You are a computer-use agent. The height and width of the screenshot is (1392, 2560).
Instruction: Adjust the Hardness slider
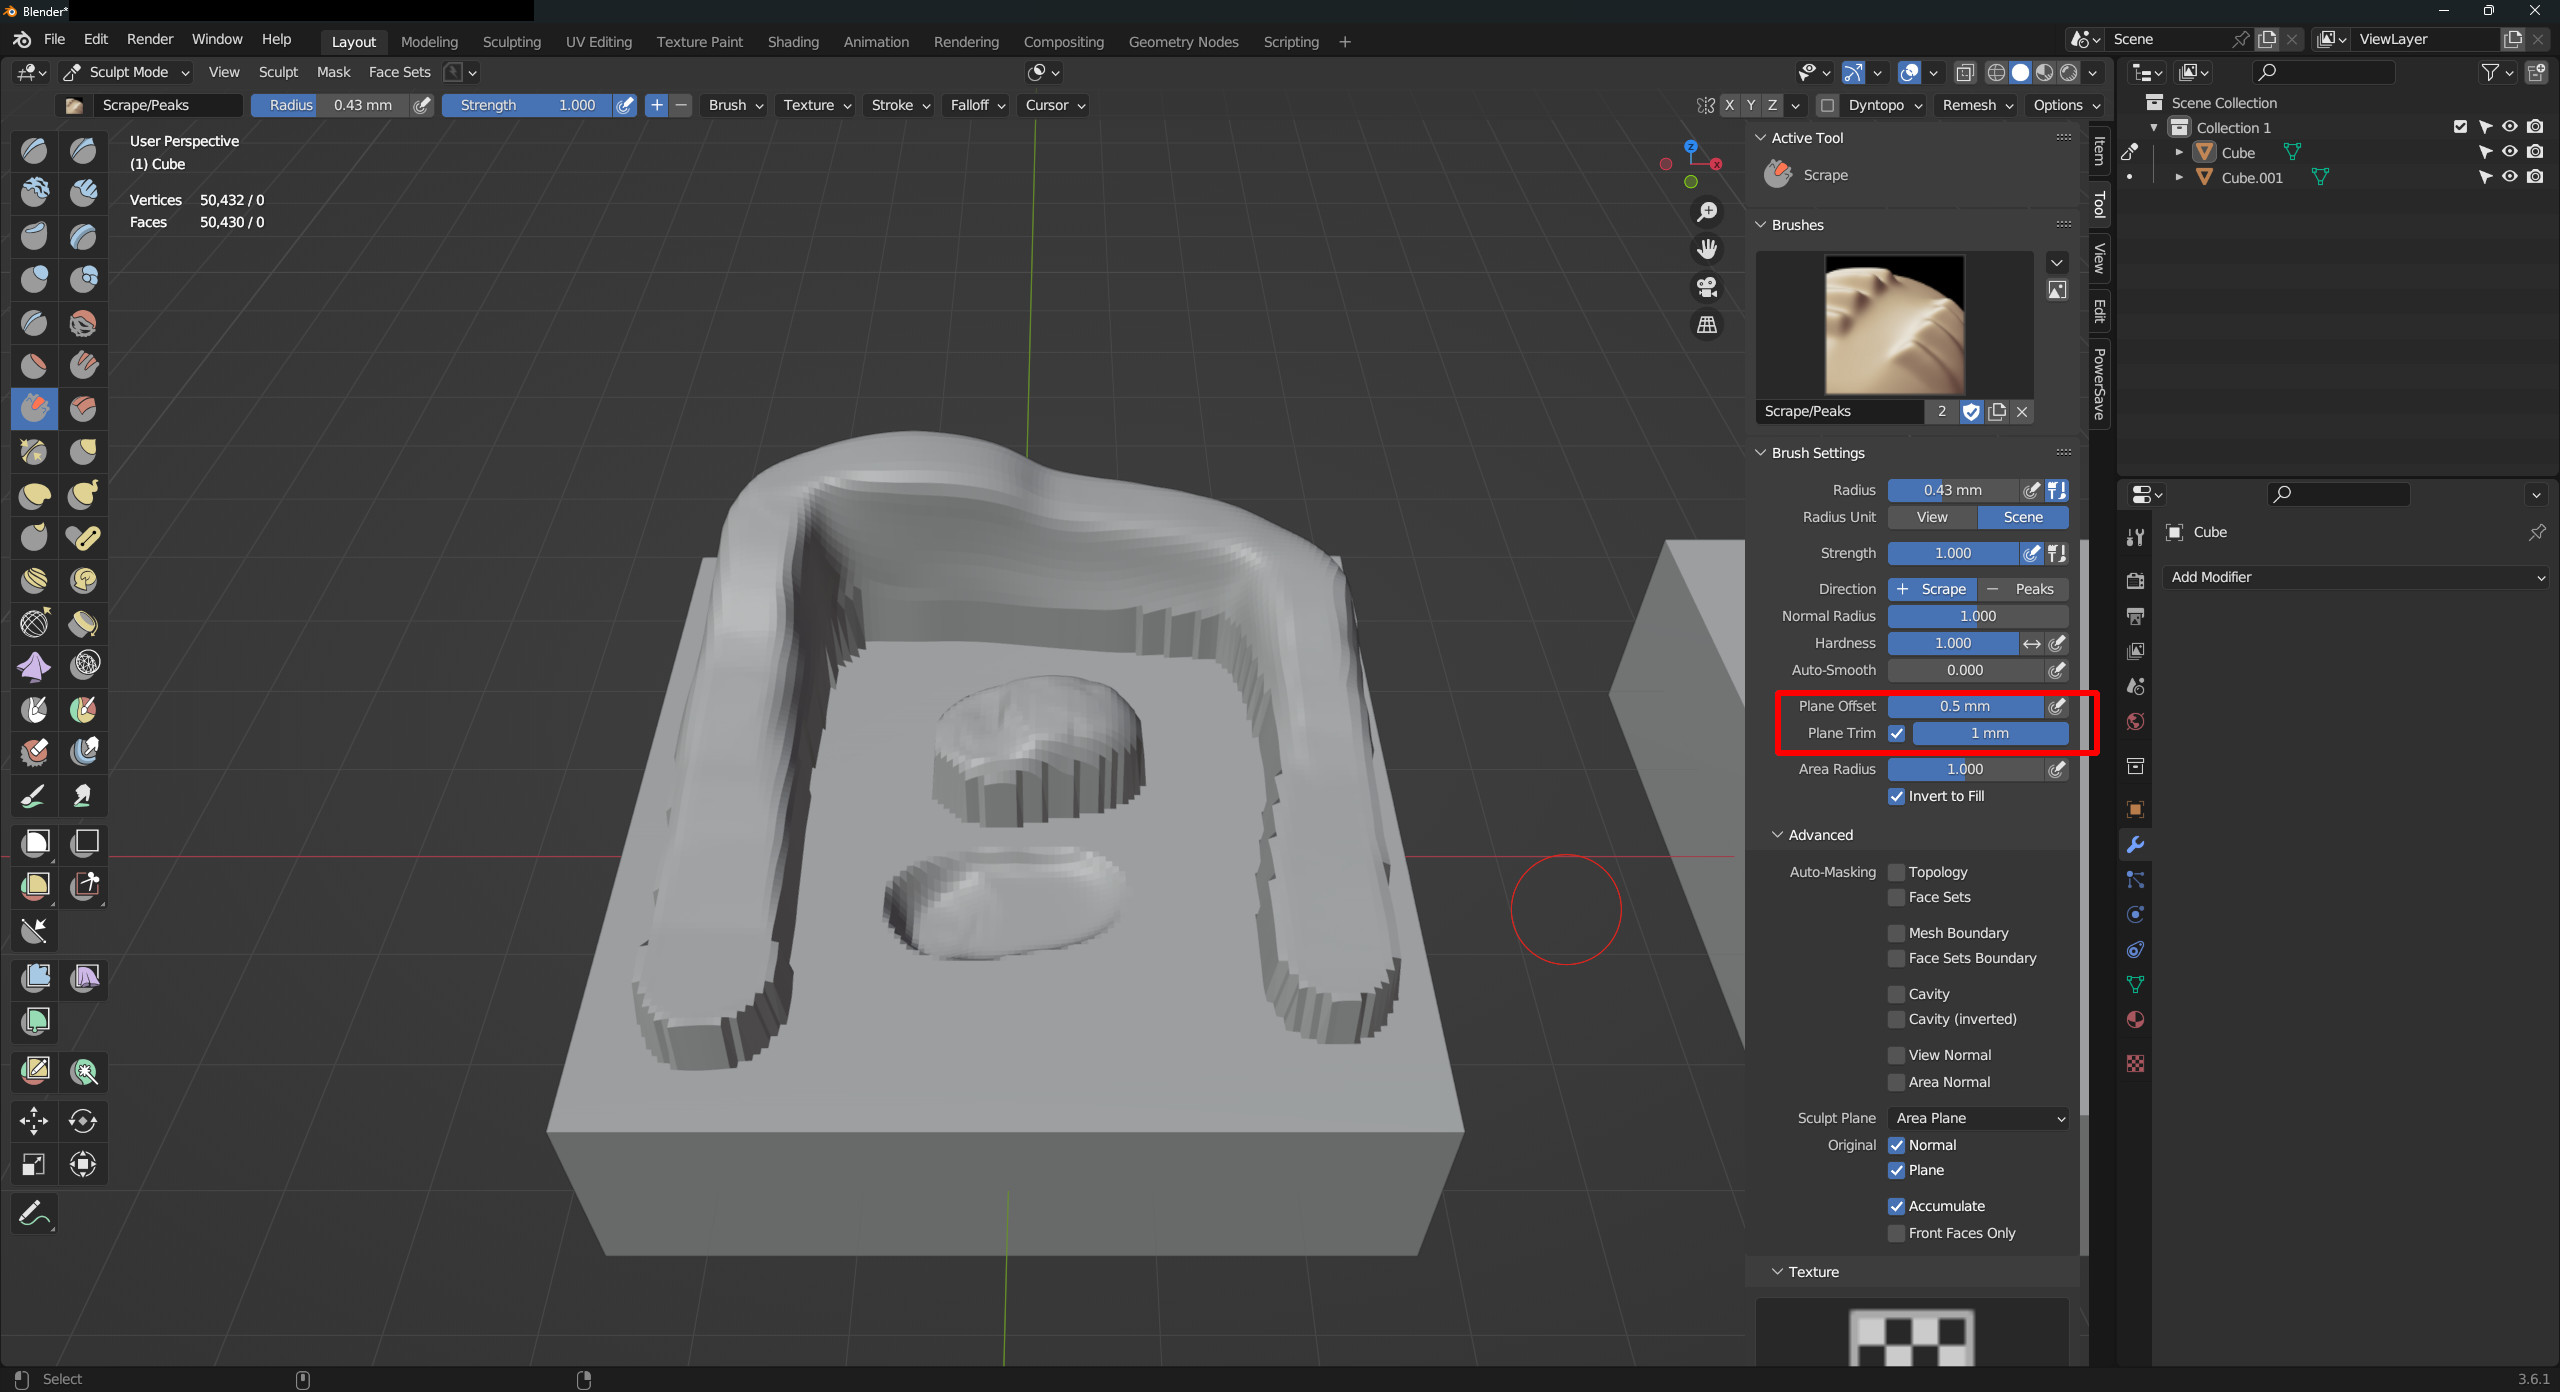(1952, 643)
